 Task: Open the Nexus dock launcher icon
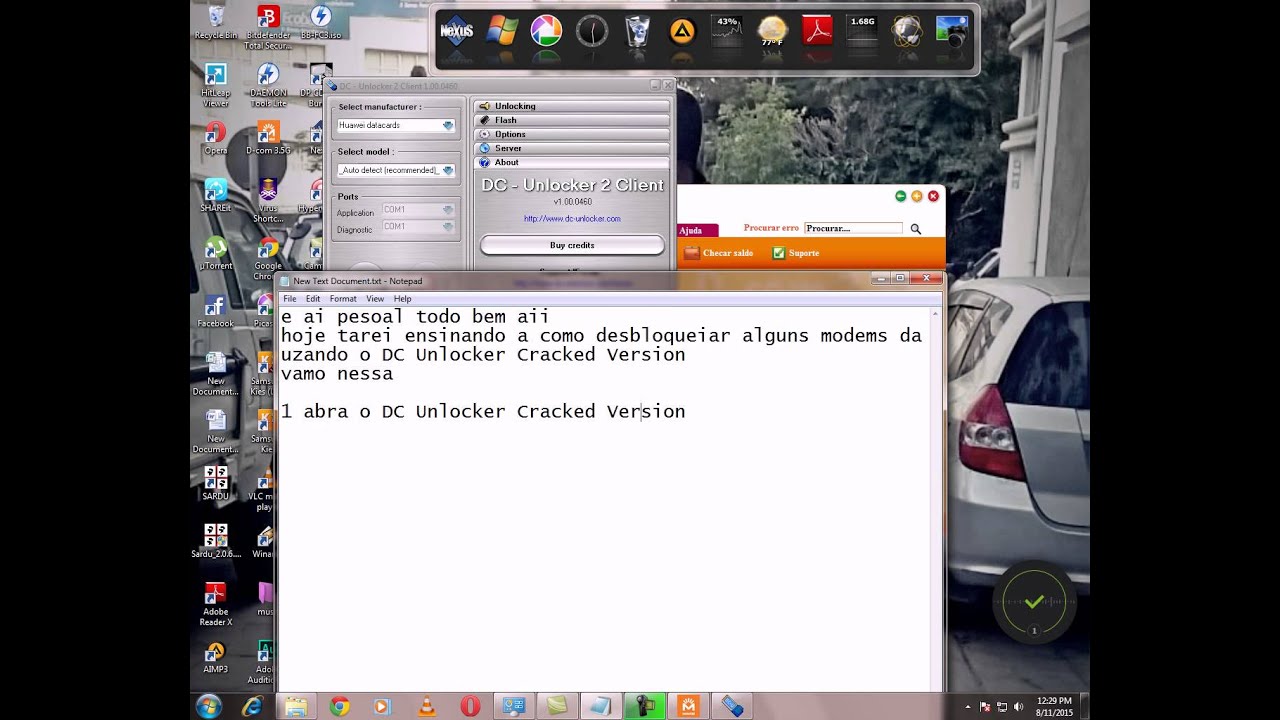pos(457,31)
